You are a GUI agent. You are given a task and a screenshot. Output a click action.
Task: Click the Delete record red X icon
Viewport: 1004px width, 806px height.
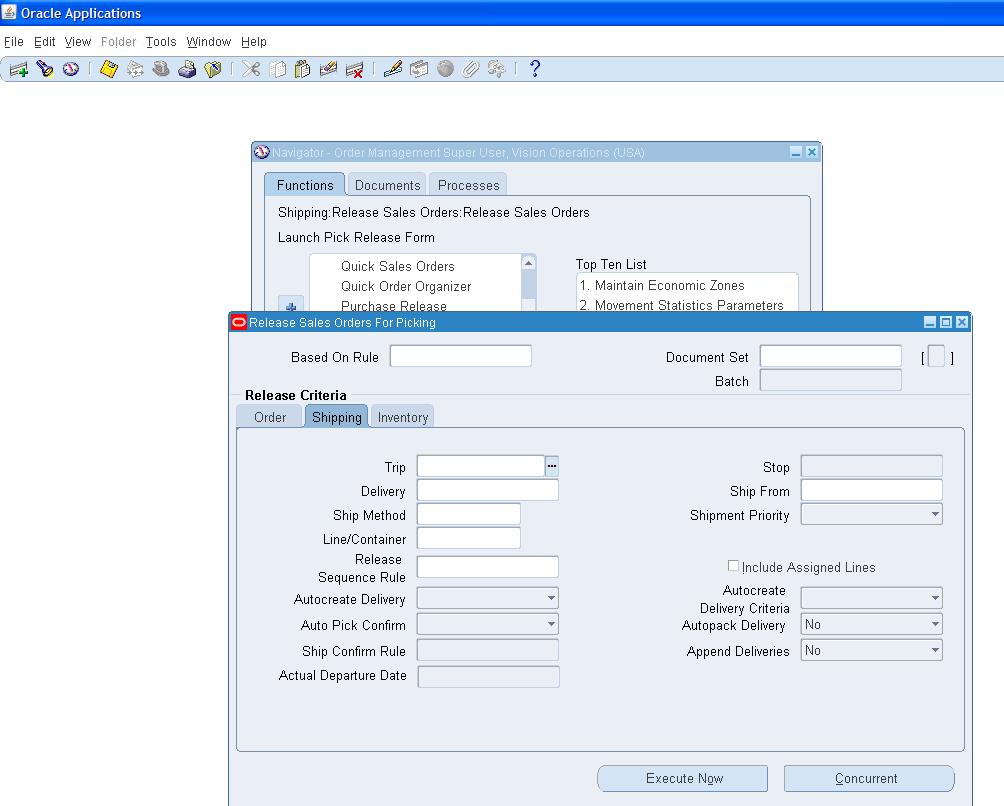pos(354,69)
